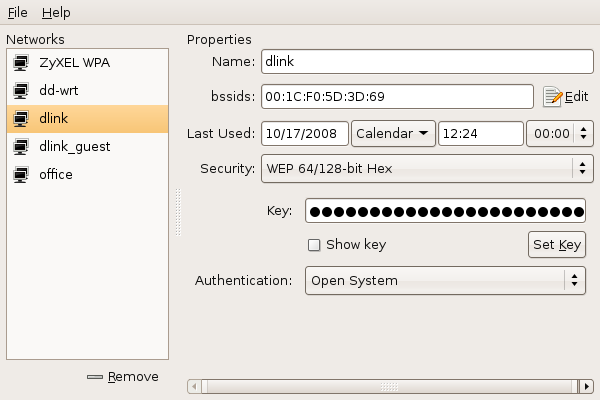Click the Edit bssids pencil icon

(x=553, y=96)
